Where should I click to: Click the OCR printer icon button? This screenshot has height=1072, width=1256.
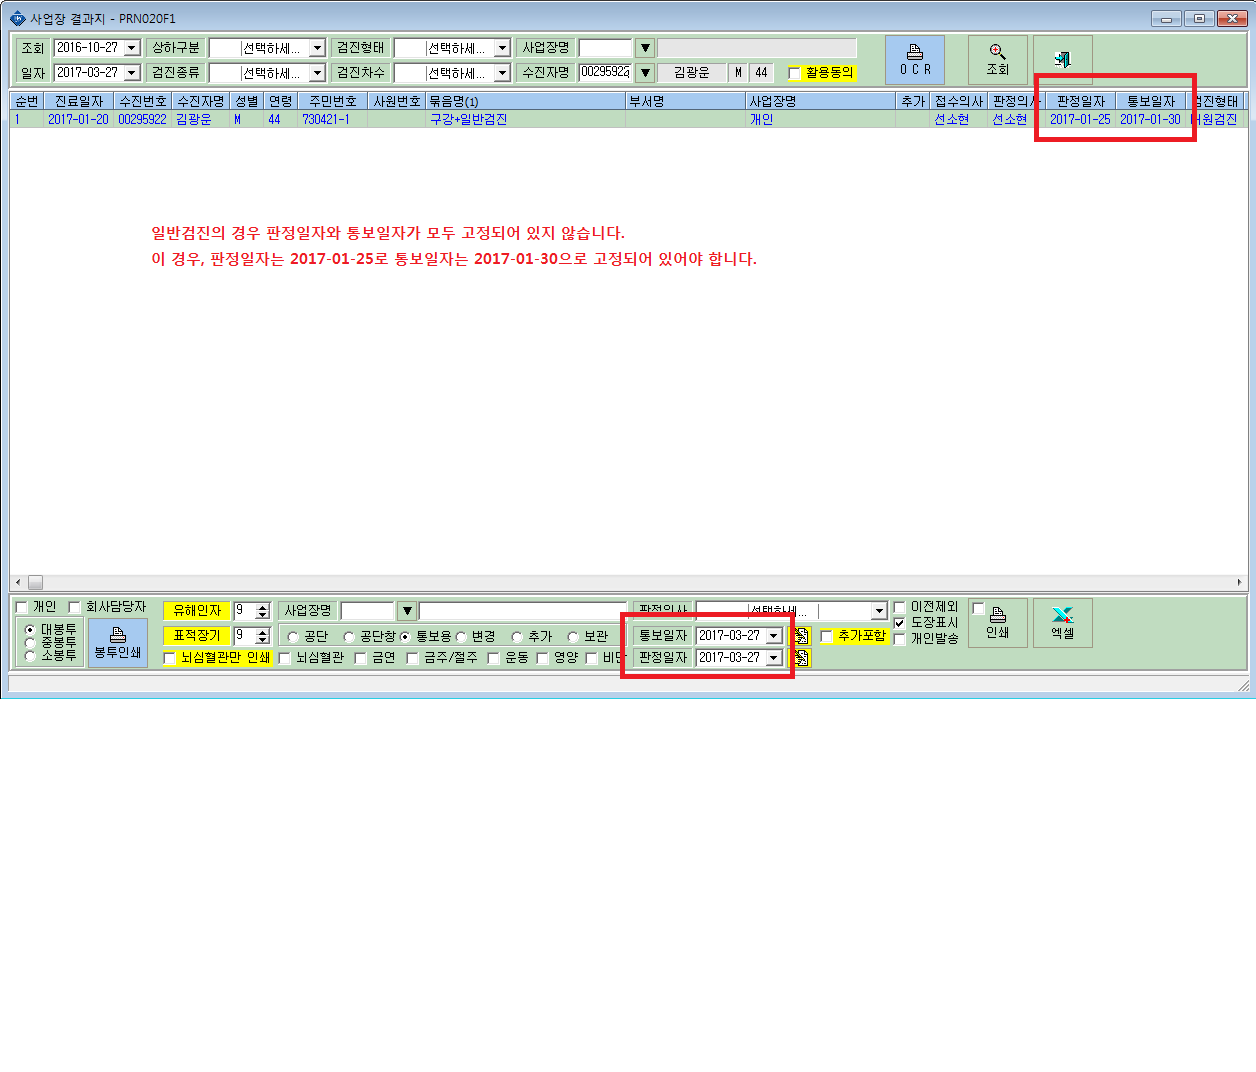[x=915, y=60]
